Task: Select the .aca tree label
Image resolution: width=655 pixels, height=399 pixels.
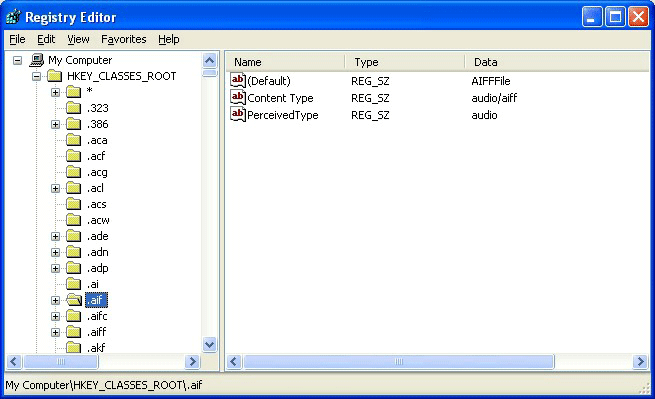Action: (x=97, y=140)
